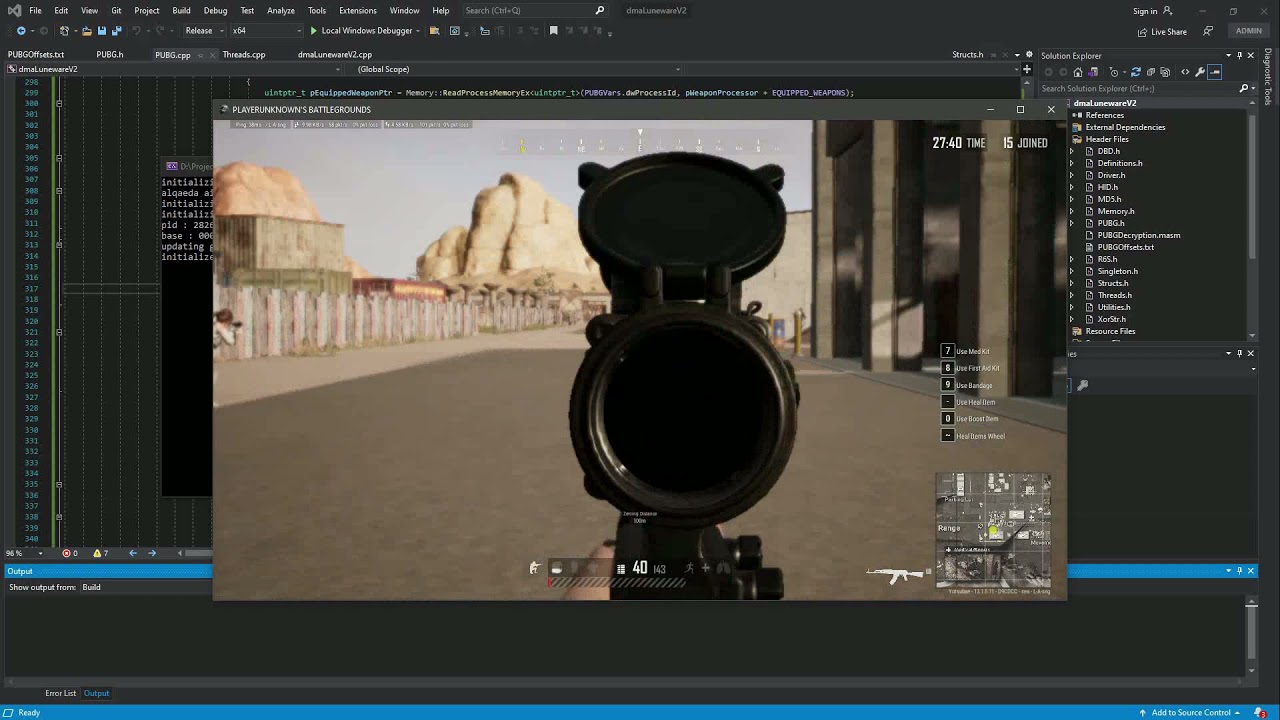Image resolution: width=1280 pixels, height=720 pixels.
Task: Select External Dependencies in Solution Explorer
Action: click(1125, 127)
